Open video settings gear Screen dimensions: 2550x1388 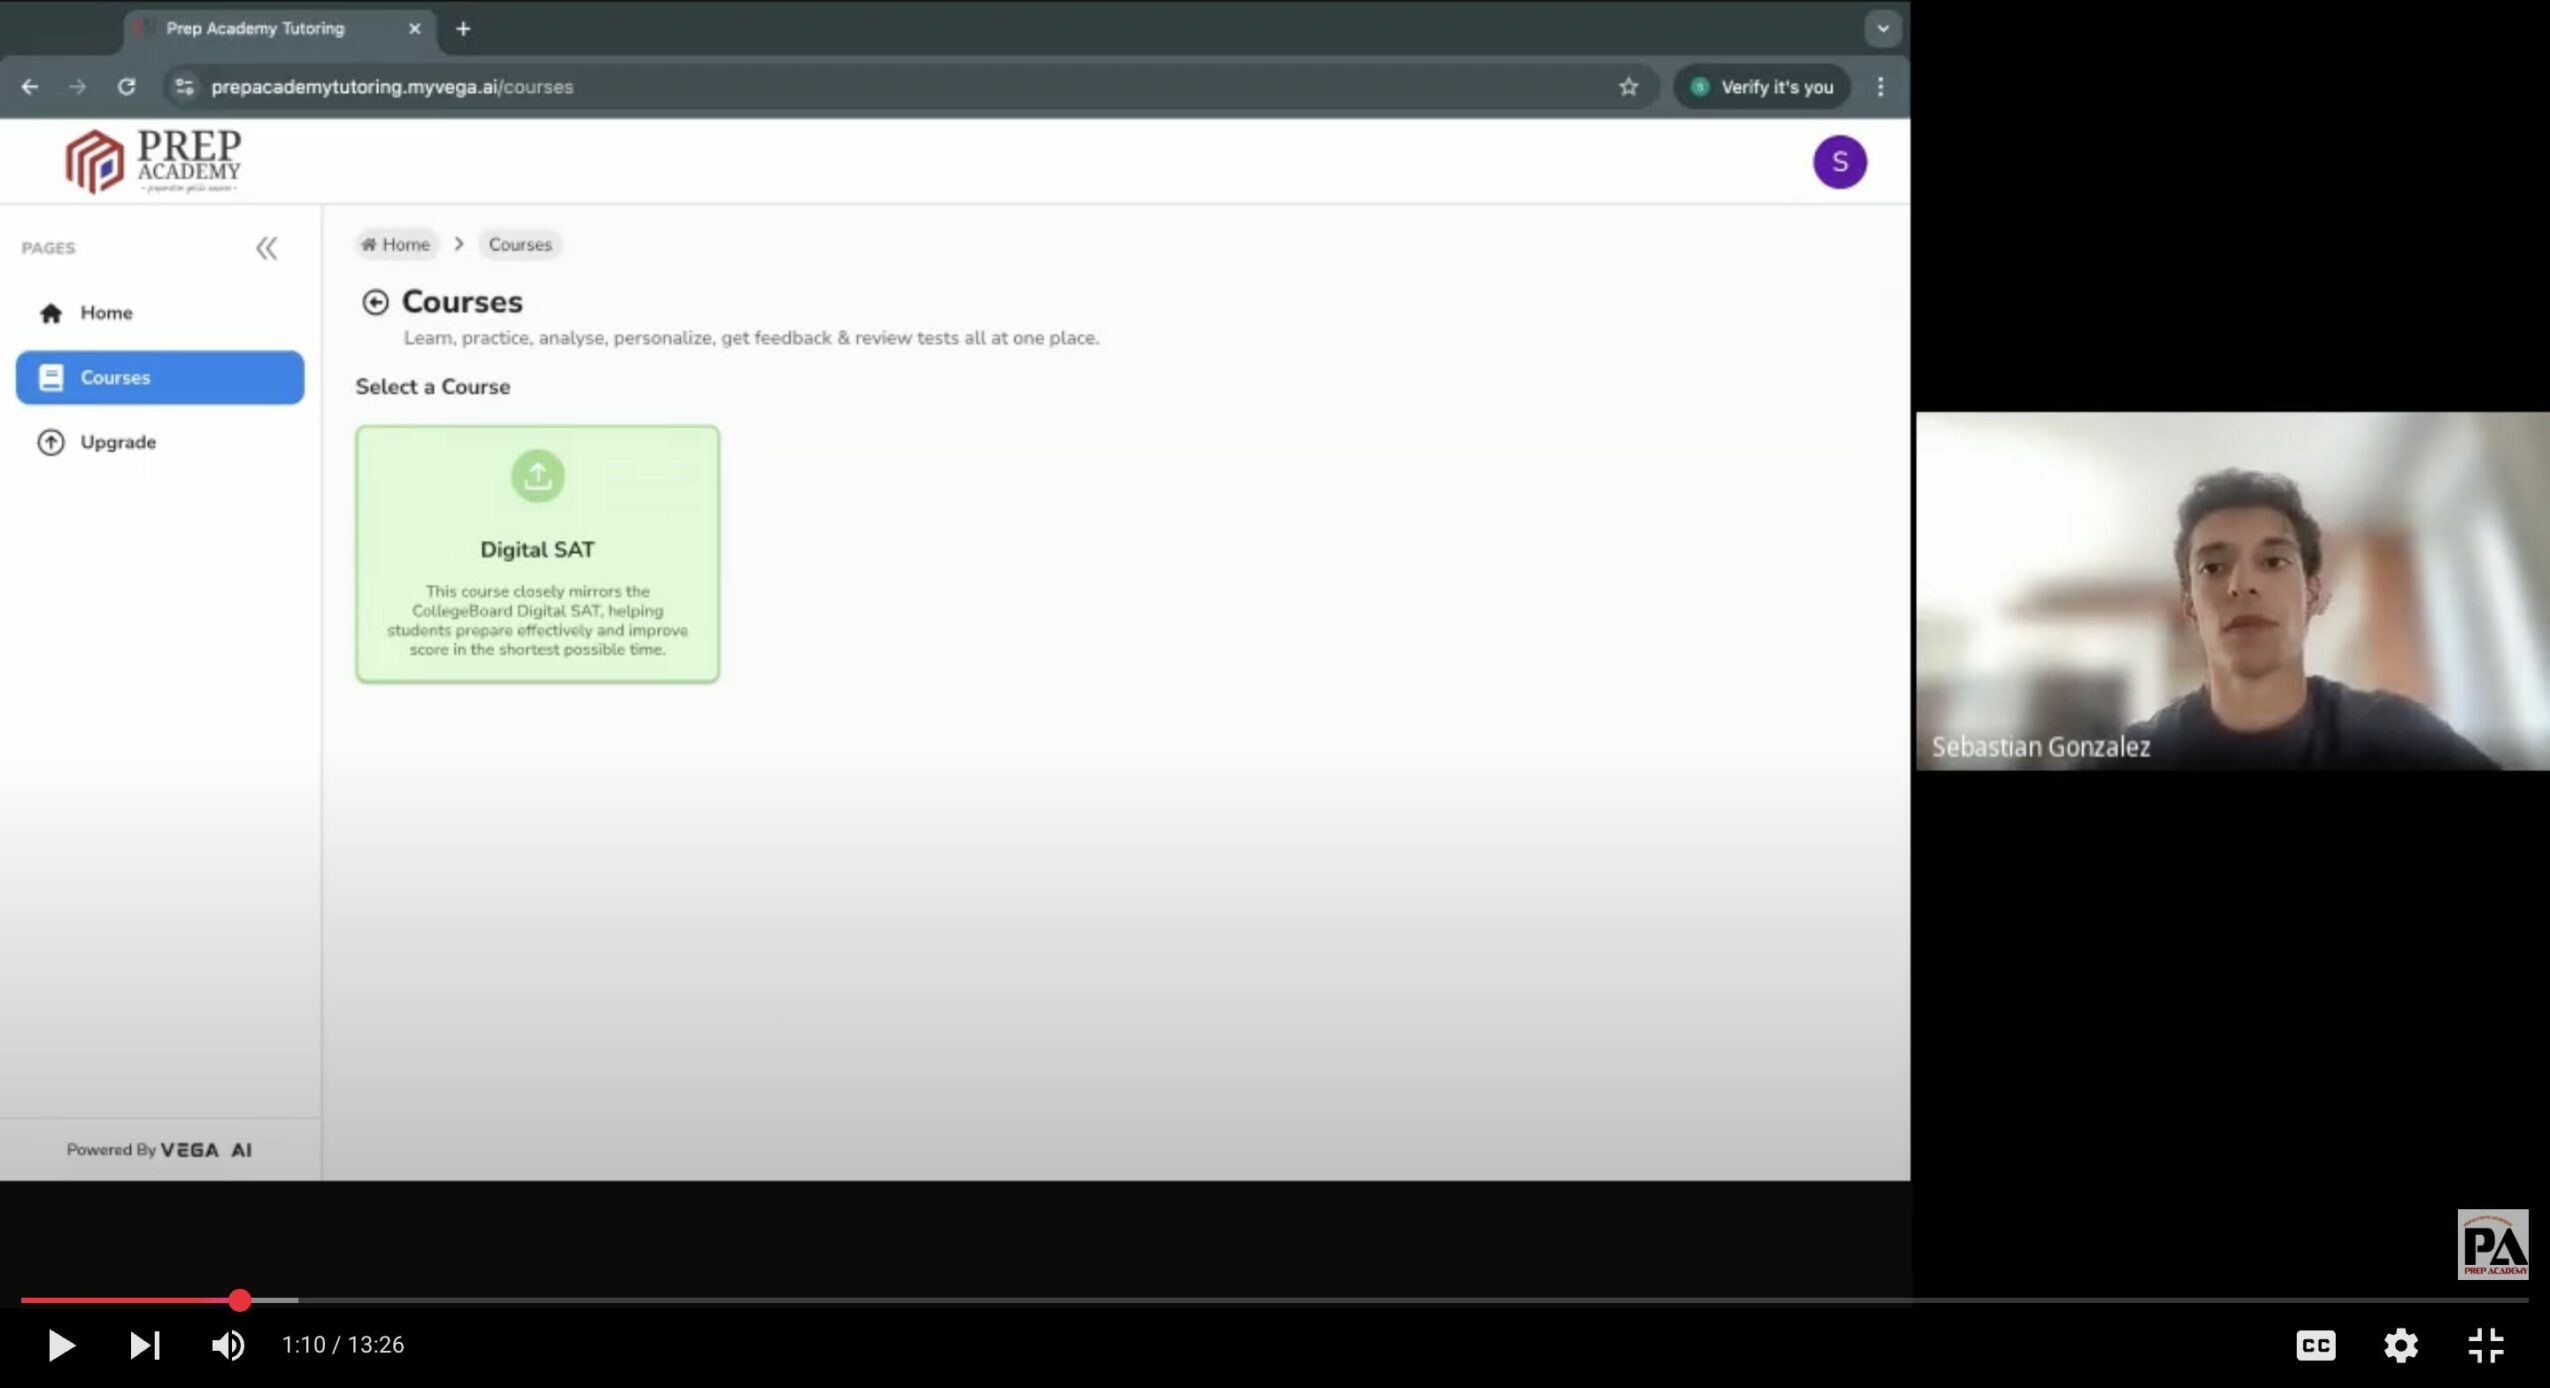(2400, 1345)
